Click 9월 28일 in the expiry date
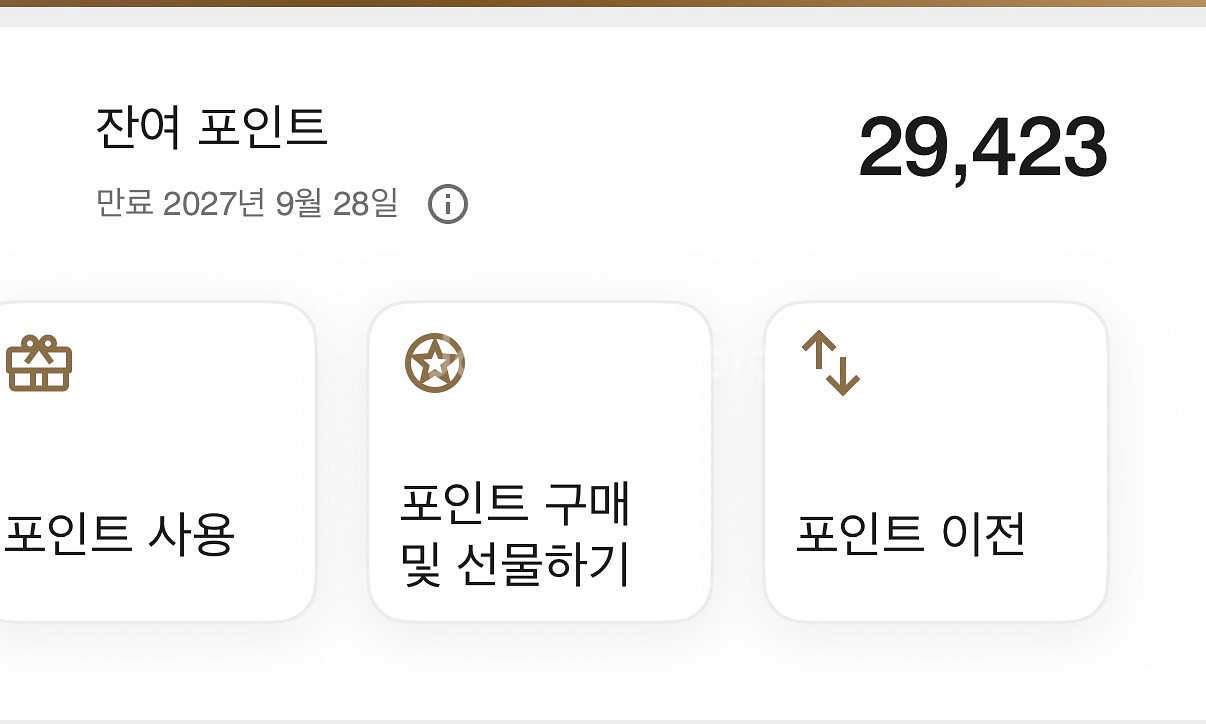1206x724 pixels. pyautogui.click(x=336, y=203)
